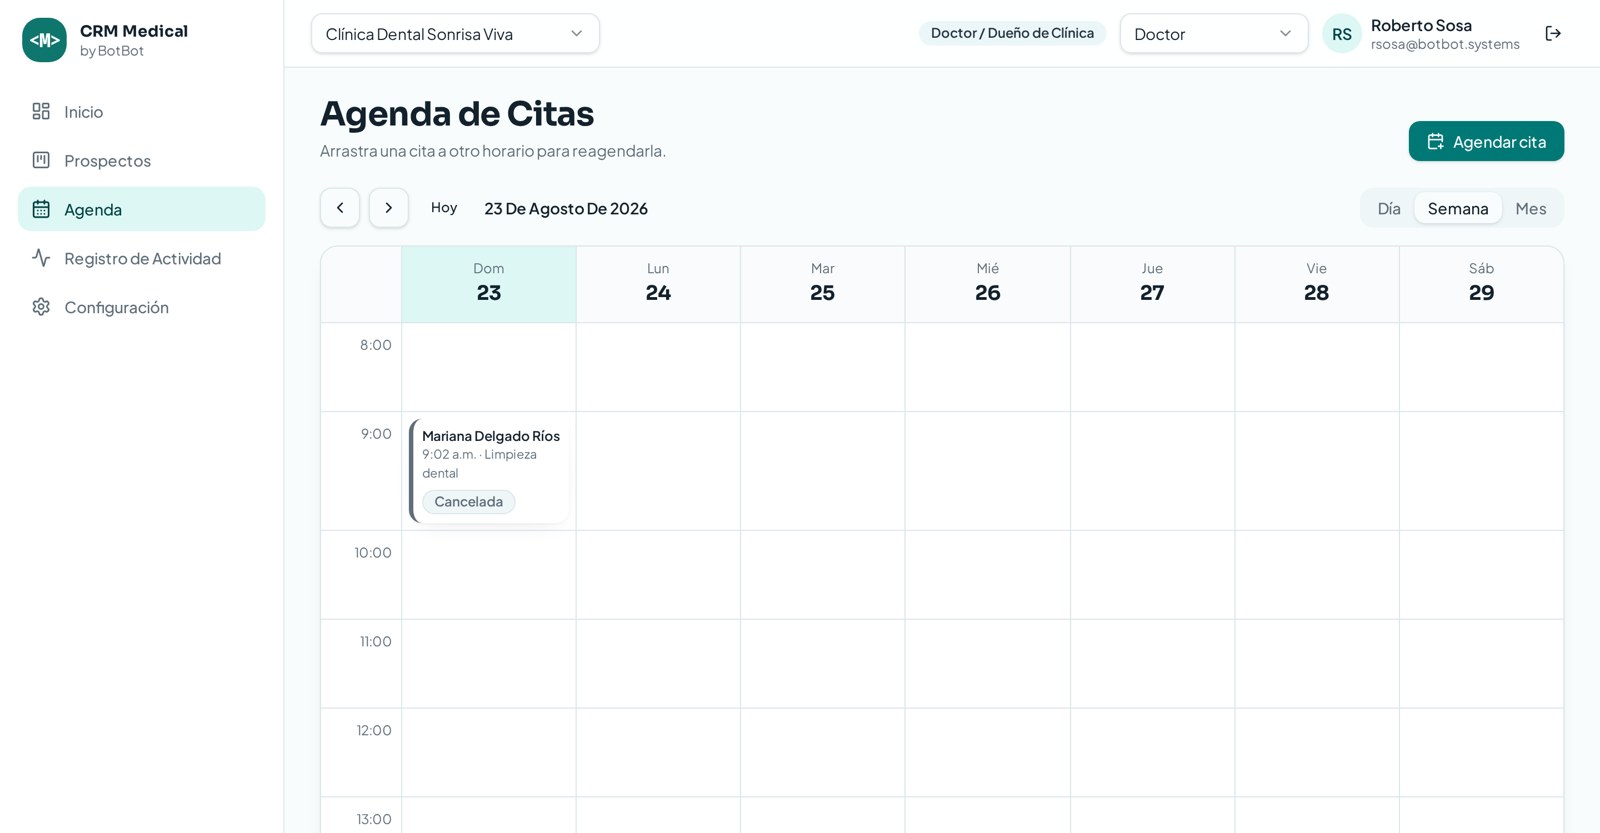Switch to Mes view

(x=1531, y=208)
